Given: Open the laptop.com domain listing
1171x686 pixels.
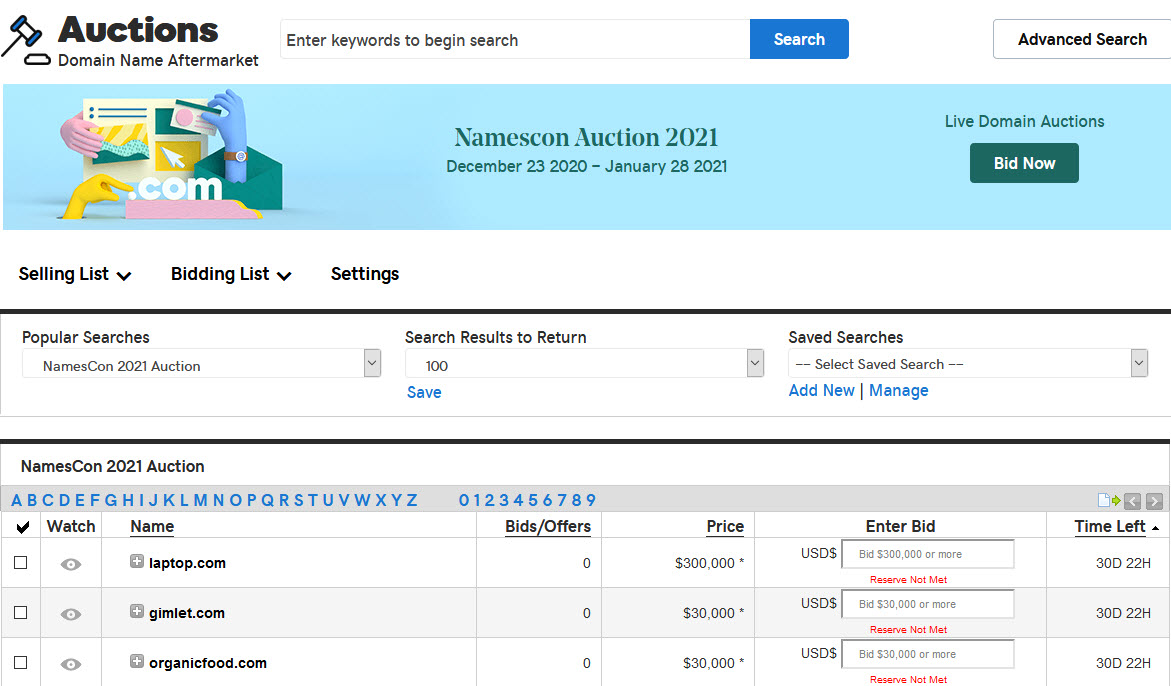Looking at the screenshot, I should [x=187, y=563].
